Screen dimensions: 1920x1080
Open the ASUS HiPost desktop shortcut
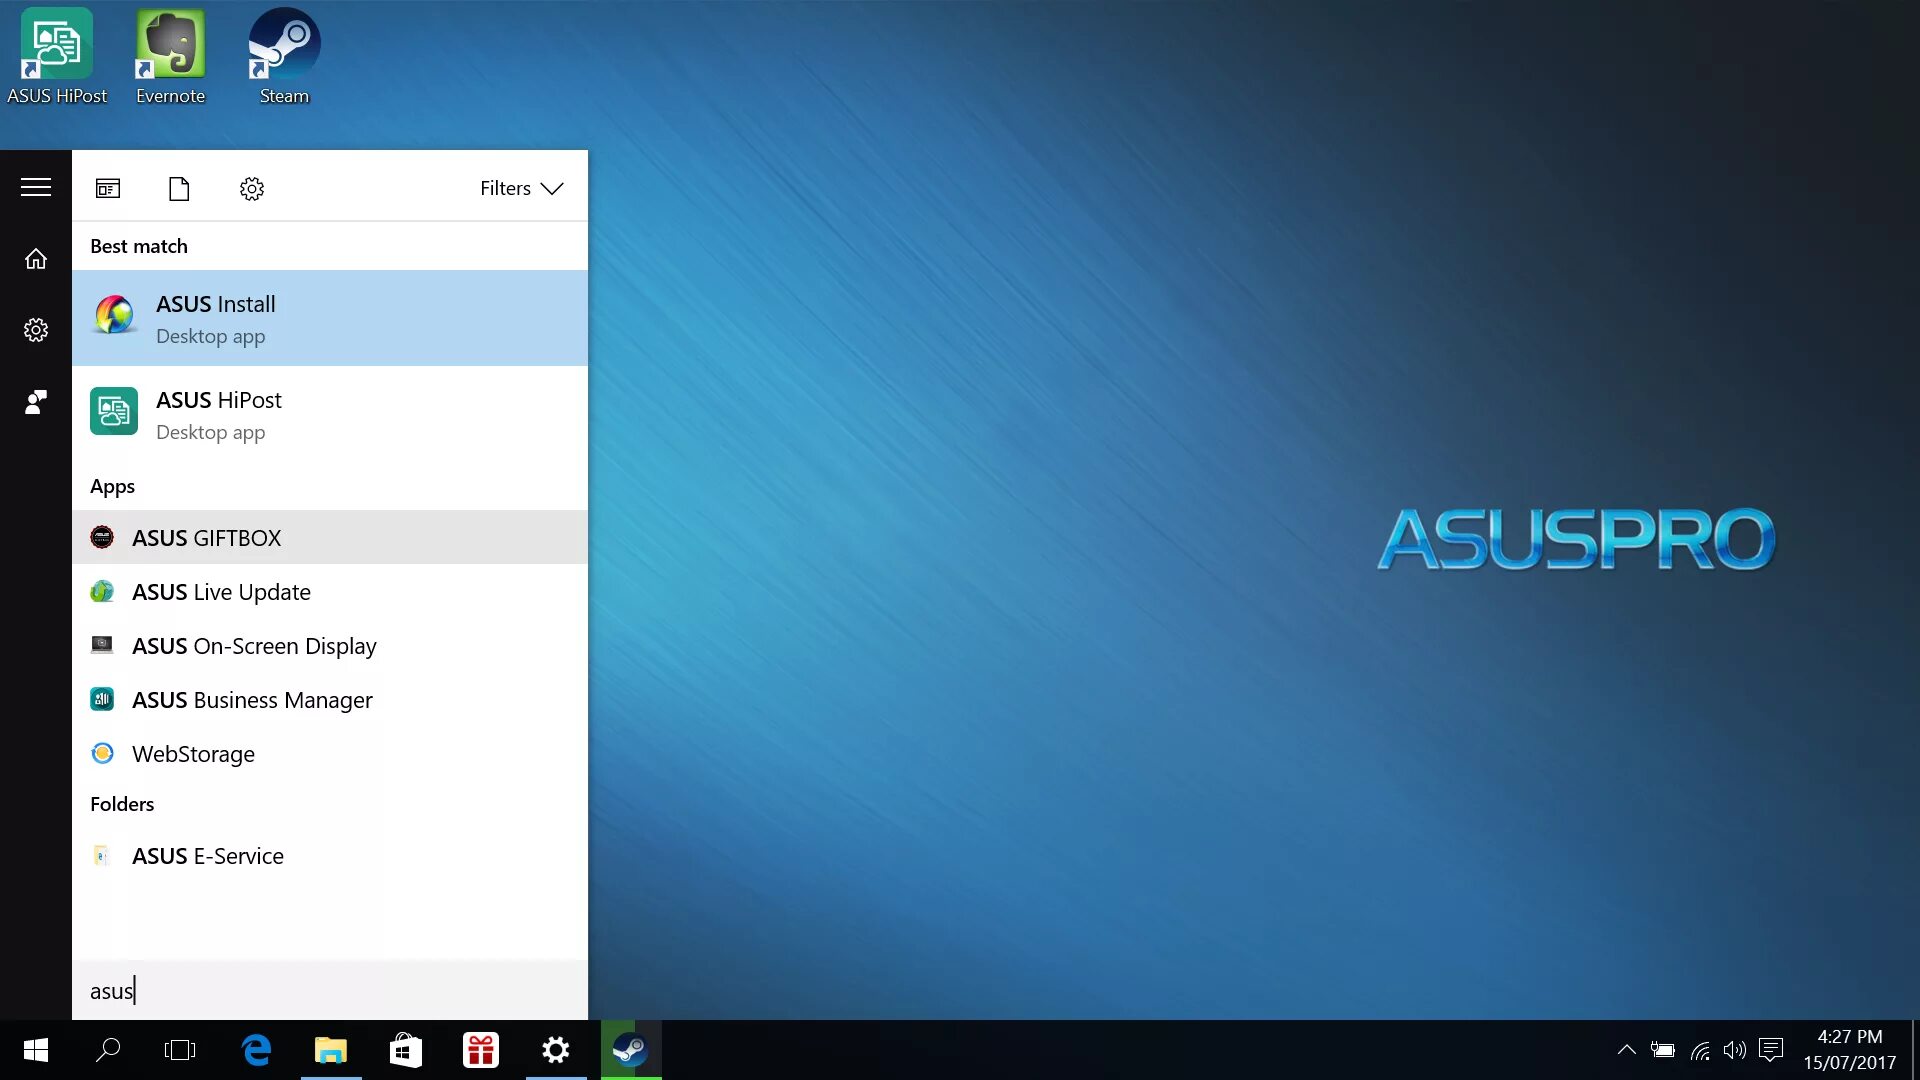pyautogui.click(x=57, y=57)
